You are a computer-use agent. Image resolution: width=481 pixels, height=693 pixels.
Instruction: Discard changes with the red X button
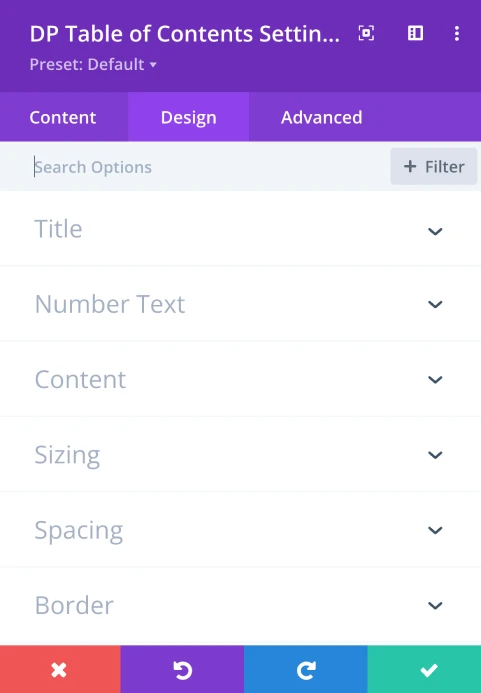[60, 669]
